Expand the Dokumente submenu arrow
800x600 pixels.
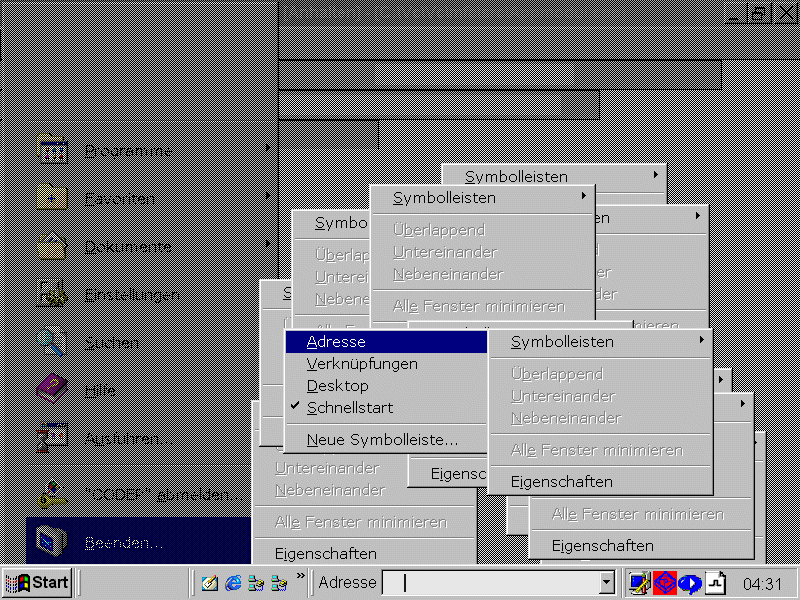click(x=267, y=245)
